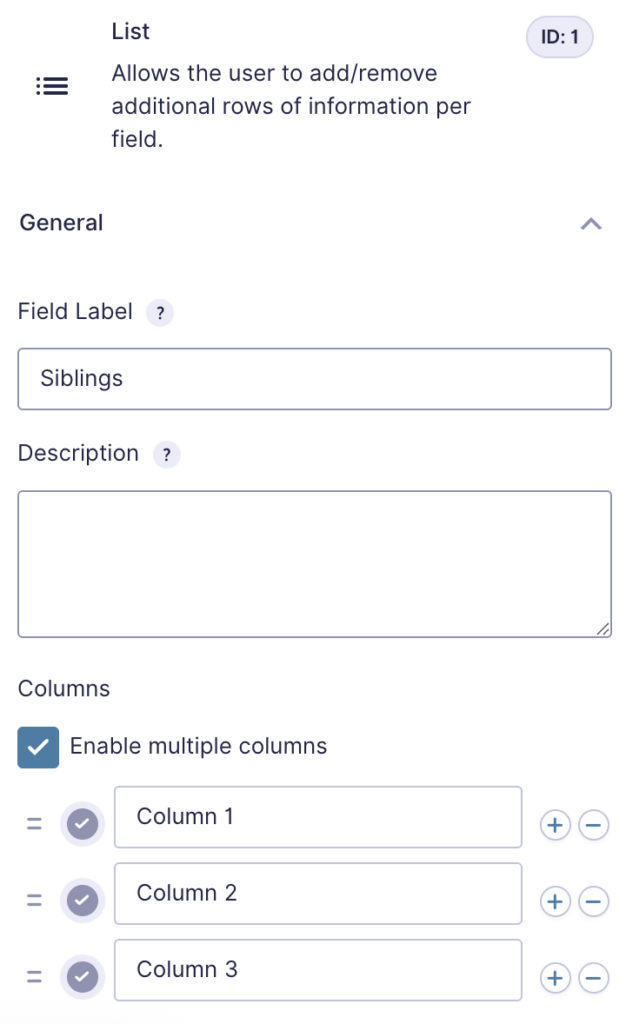
Task: Toggle the checkmark for Column 1
Action: point(83,823)
